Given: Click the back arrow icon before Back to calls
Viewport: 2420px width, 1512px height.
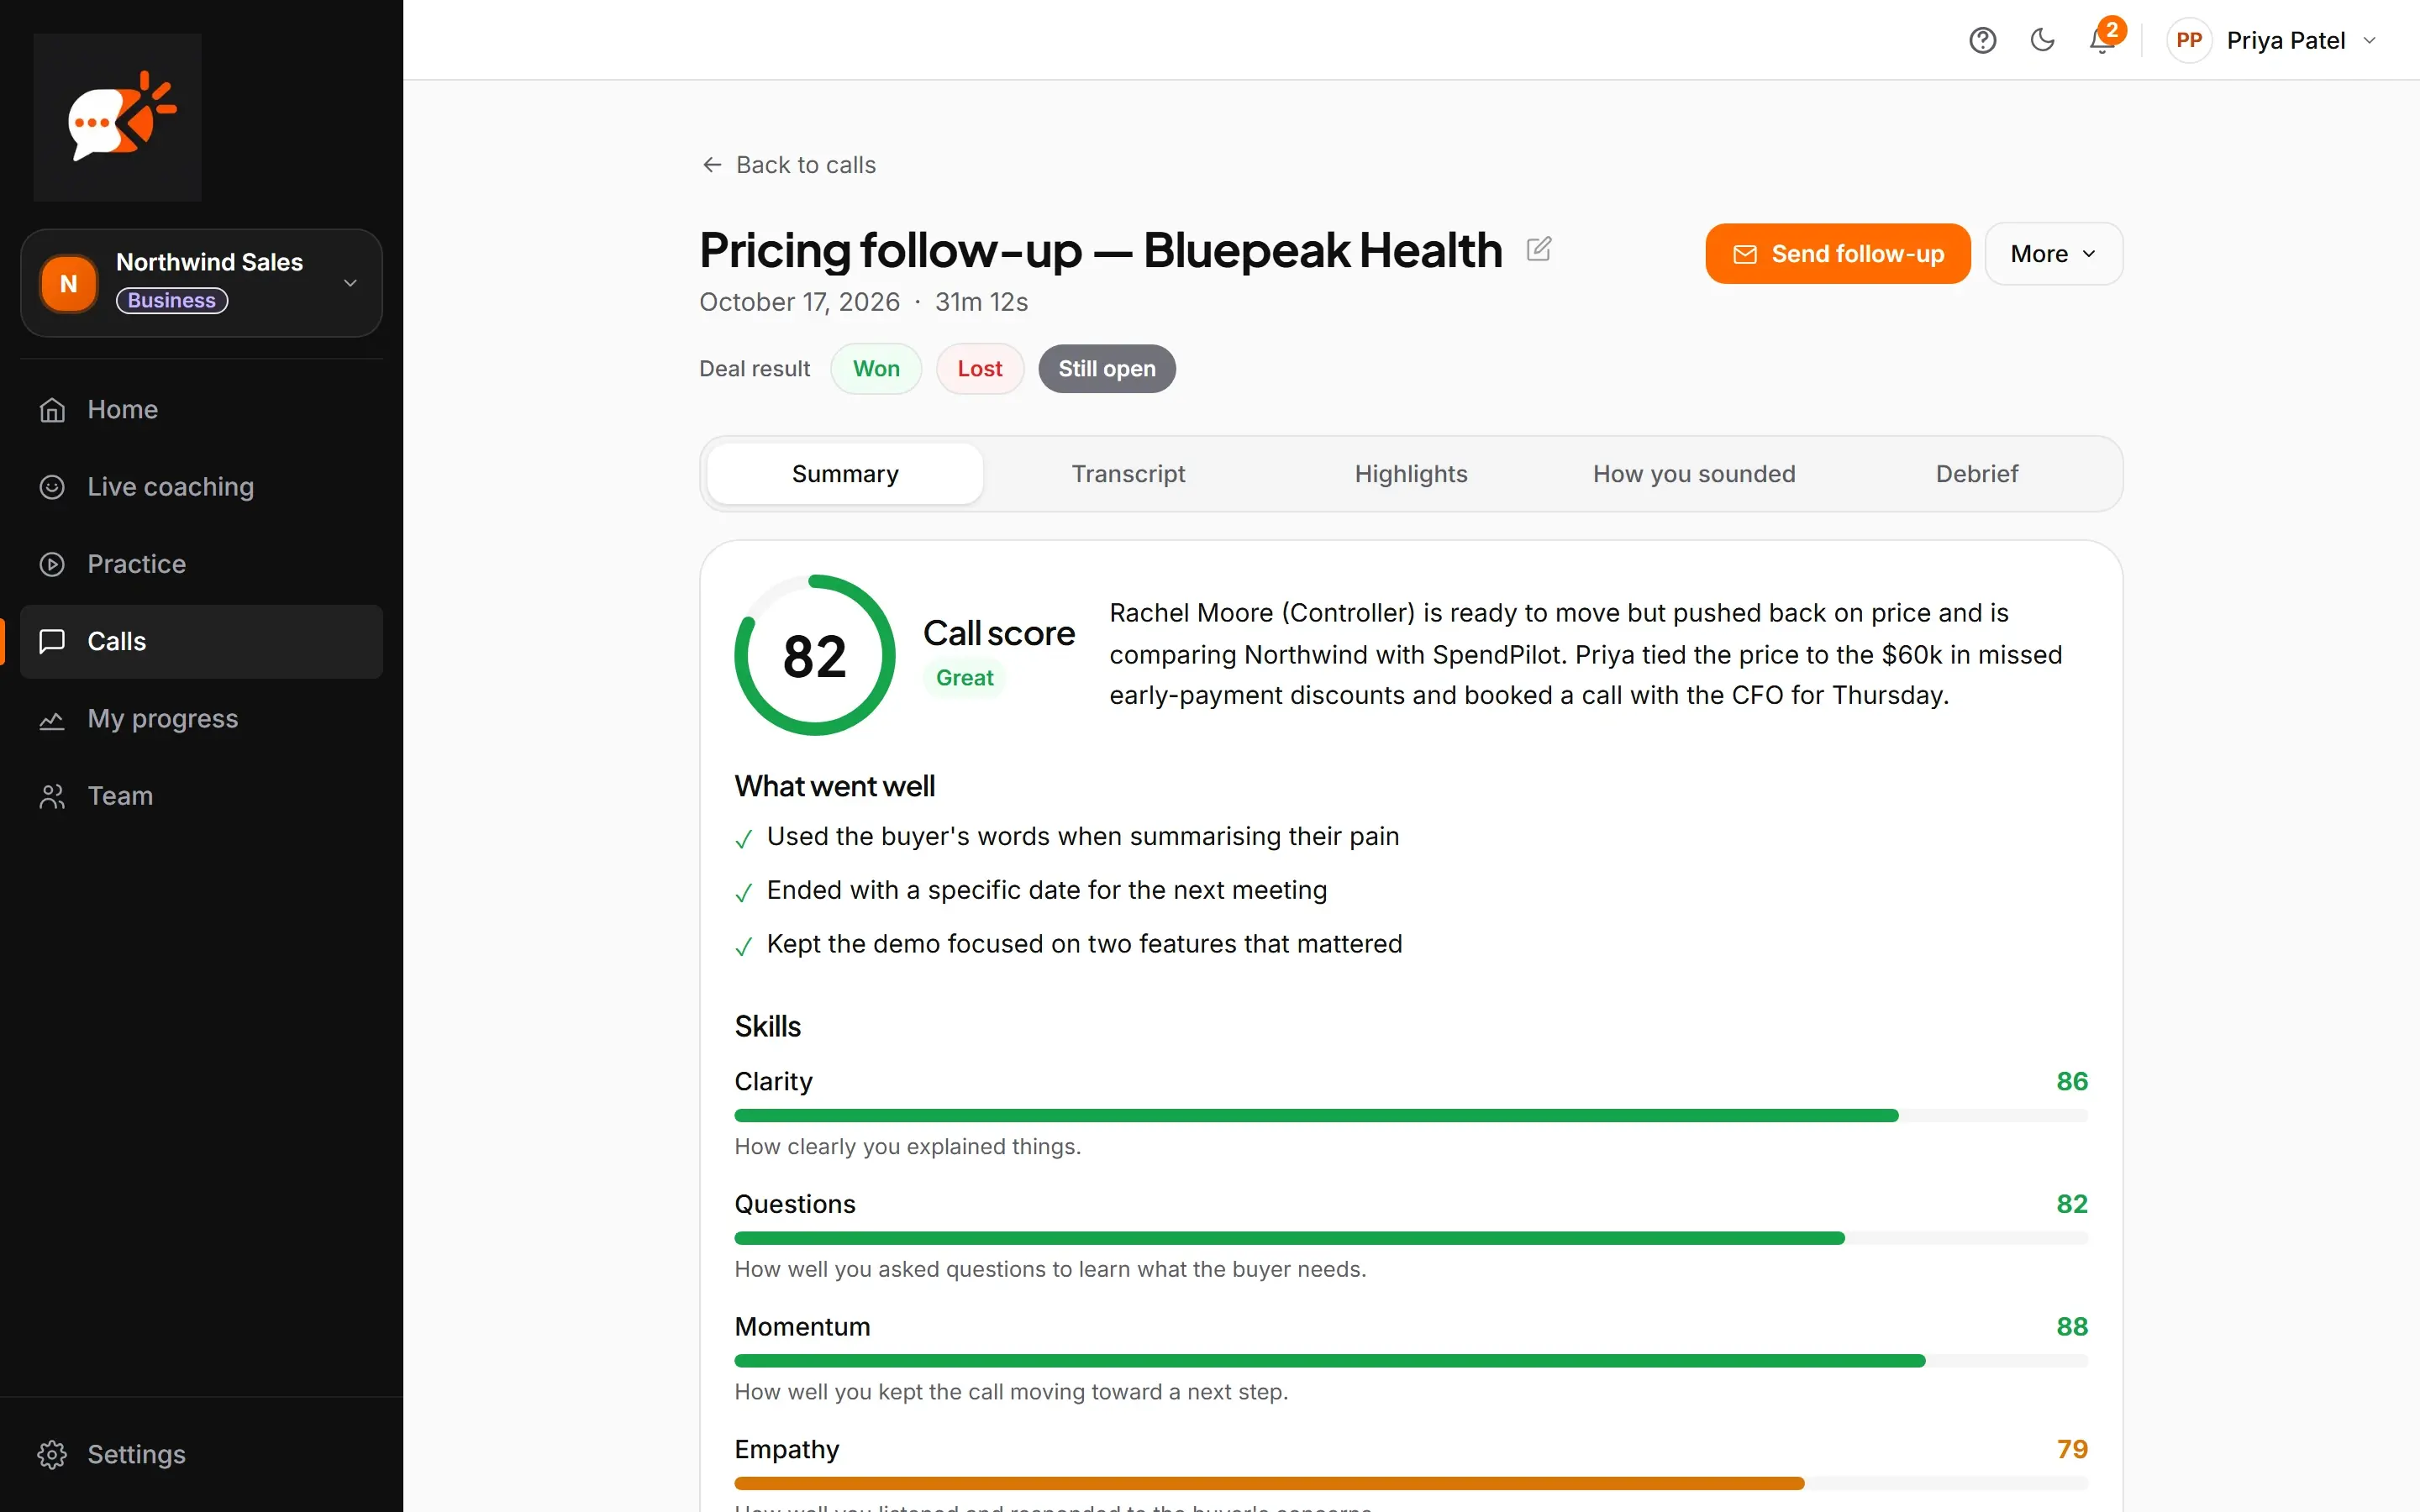Looking at the screenshot, I should 712,165.
